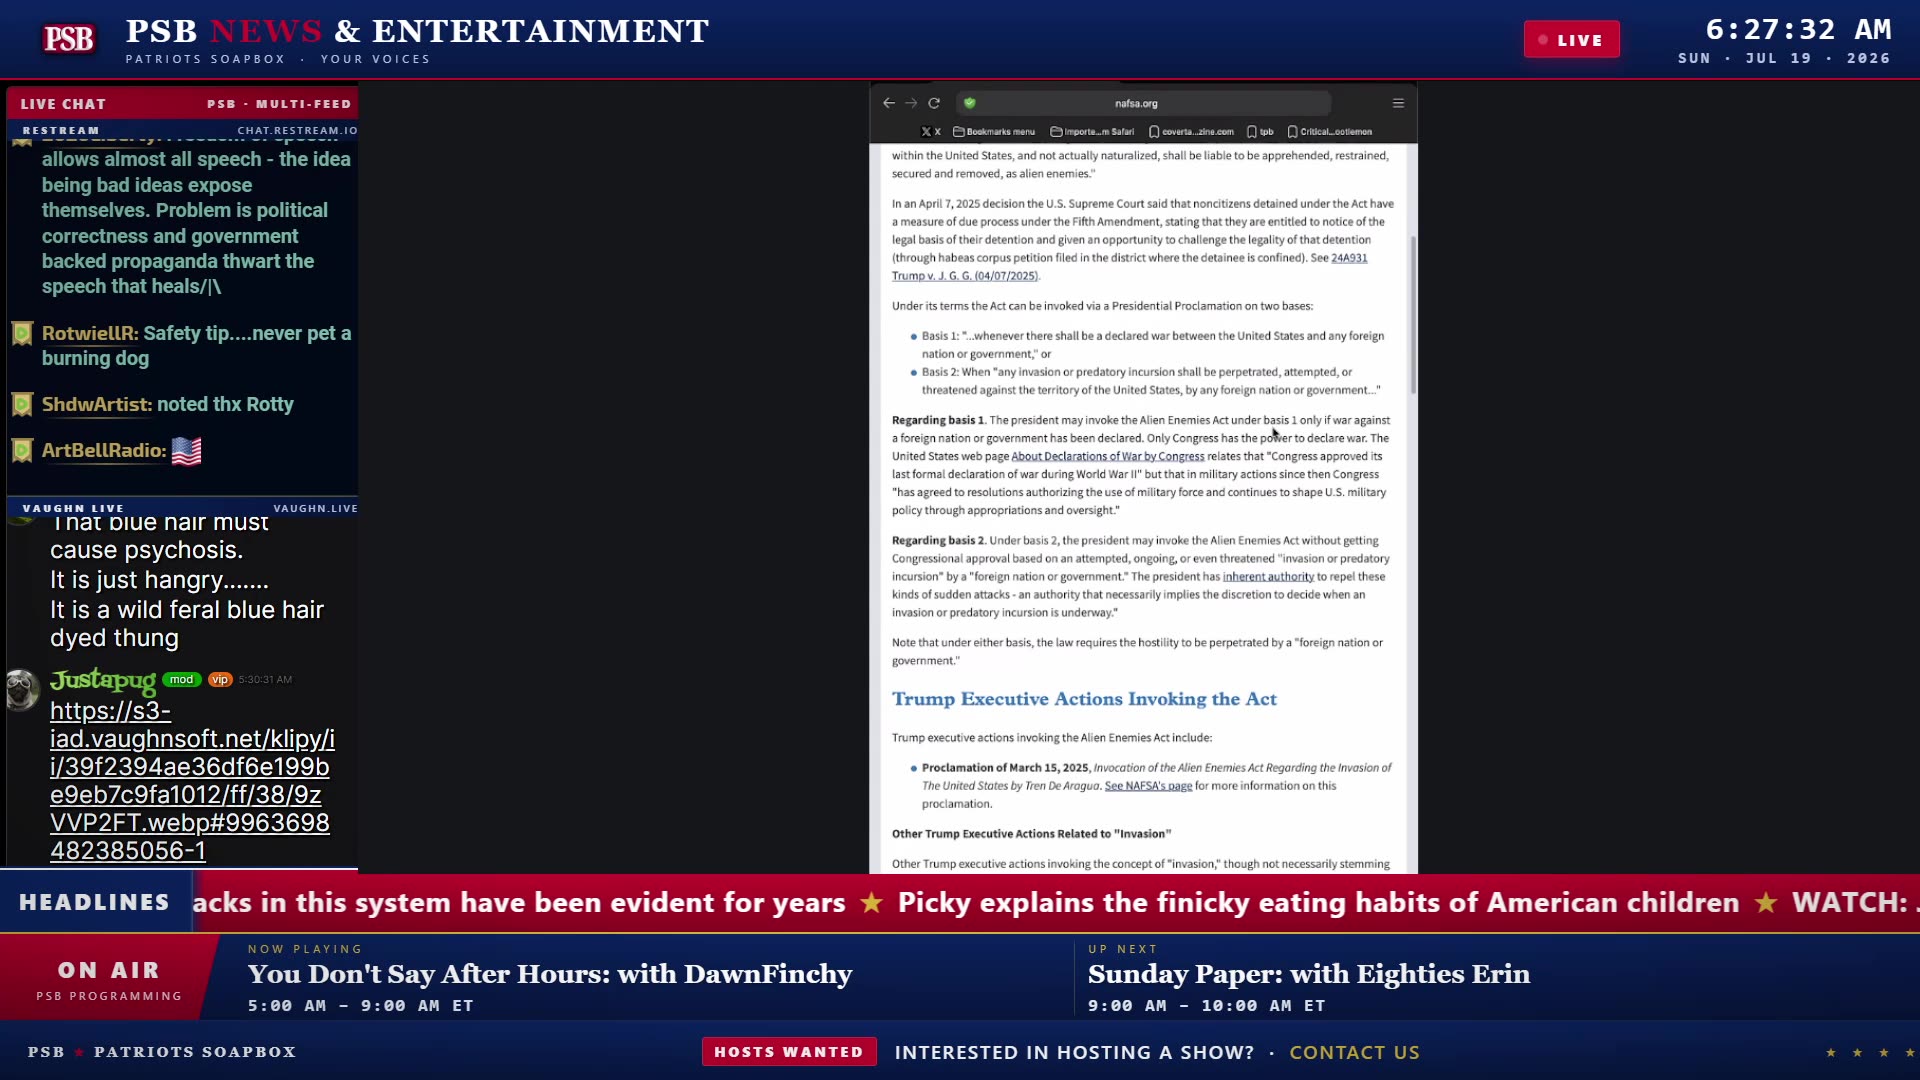Open the Critical...ootlemon bookmark
This screenshot has width=1920, height=1080.
click(x=1330, y=132)
